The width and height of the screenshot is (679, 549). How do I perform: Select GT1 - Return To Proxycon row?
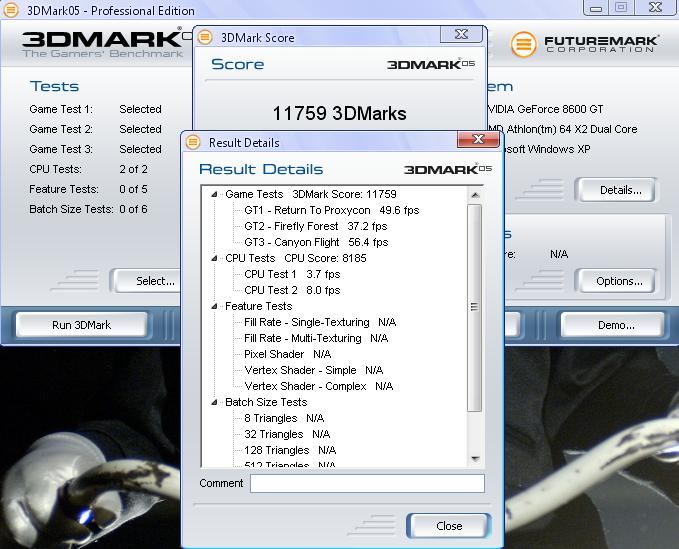(x=332, y=210)
